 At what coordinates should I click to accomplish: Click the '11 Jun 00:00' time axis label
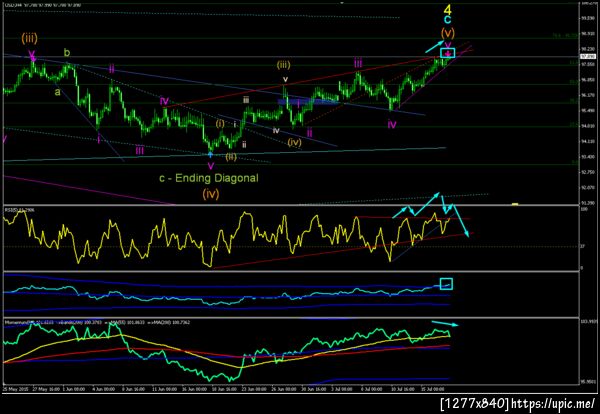pos(165,389)
